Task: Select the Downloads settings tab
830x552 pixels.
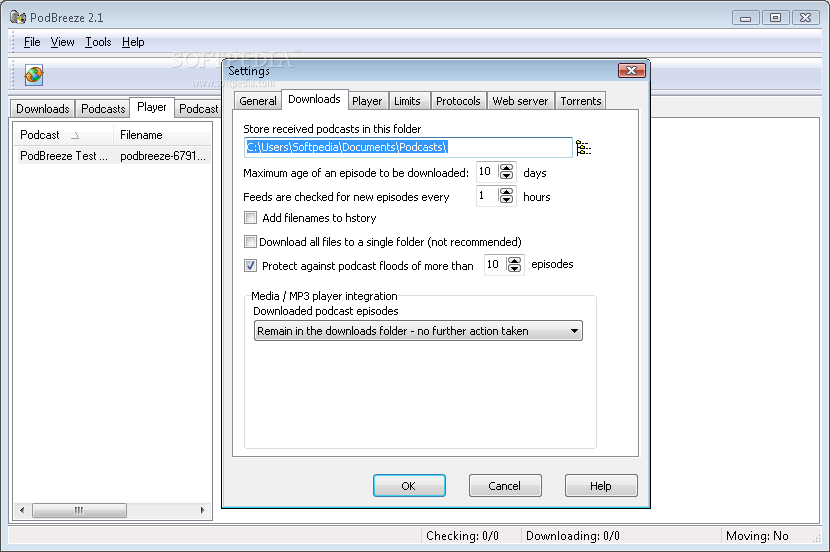Action: click(x=314, y=99)
